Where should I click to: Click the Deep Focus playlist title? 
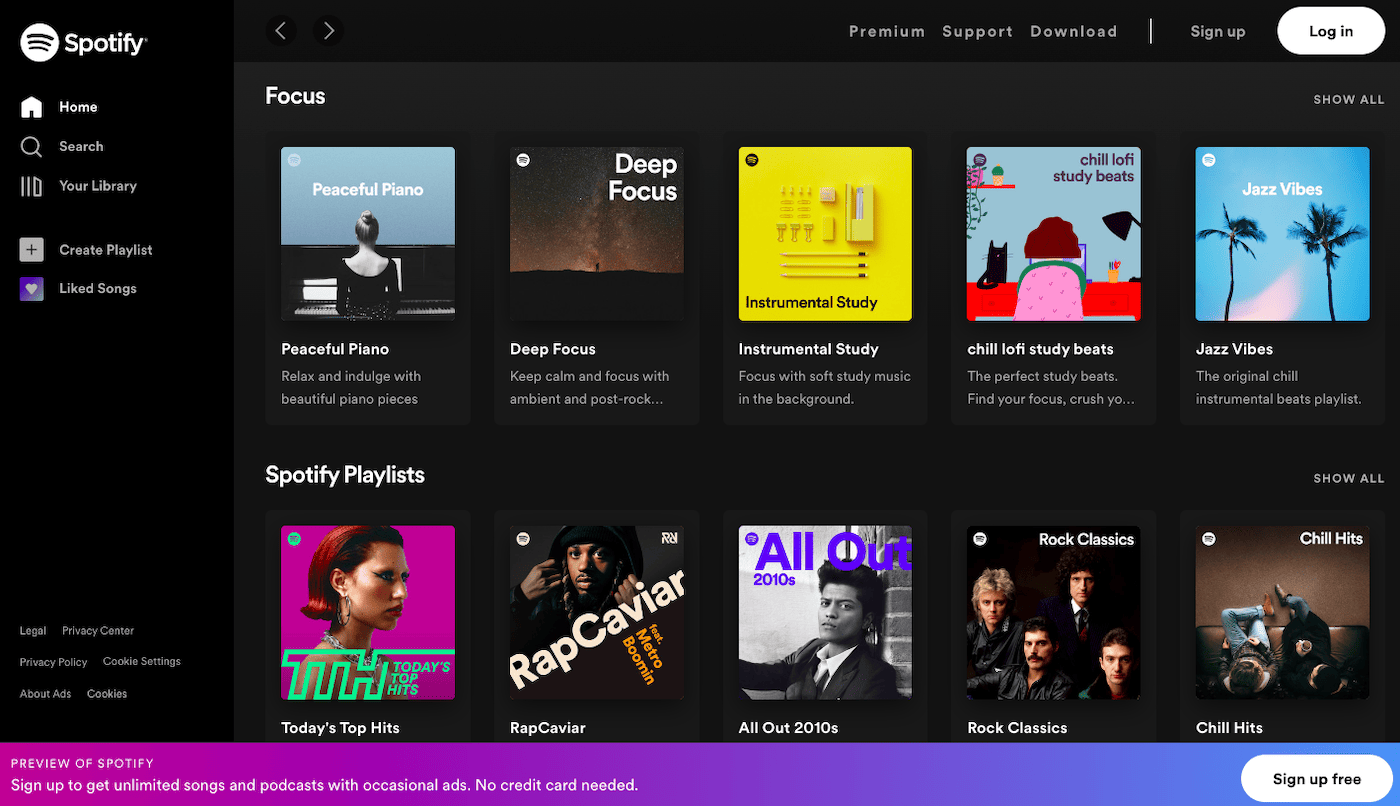(553, 349)
